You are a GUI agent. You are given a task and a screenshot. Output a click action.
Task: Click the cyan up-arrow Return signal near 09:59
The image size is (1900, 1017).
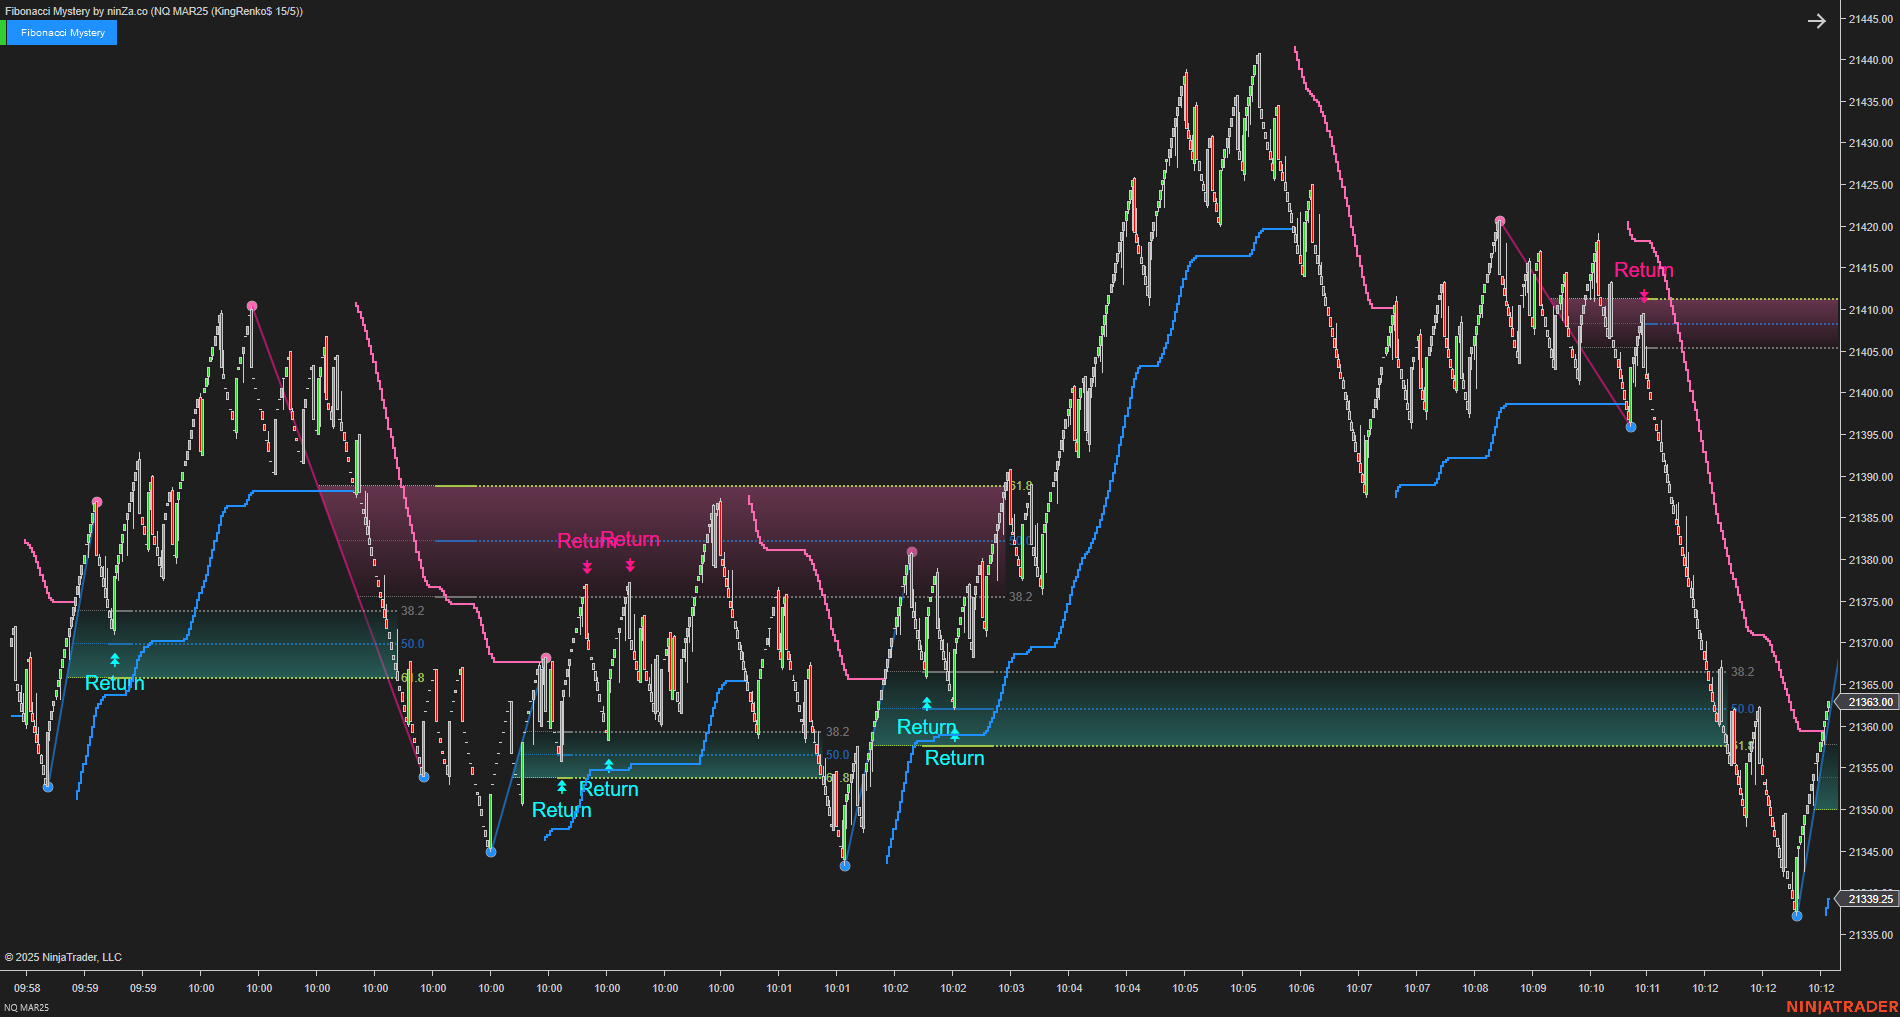click(115, 658)
